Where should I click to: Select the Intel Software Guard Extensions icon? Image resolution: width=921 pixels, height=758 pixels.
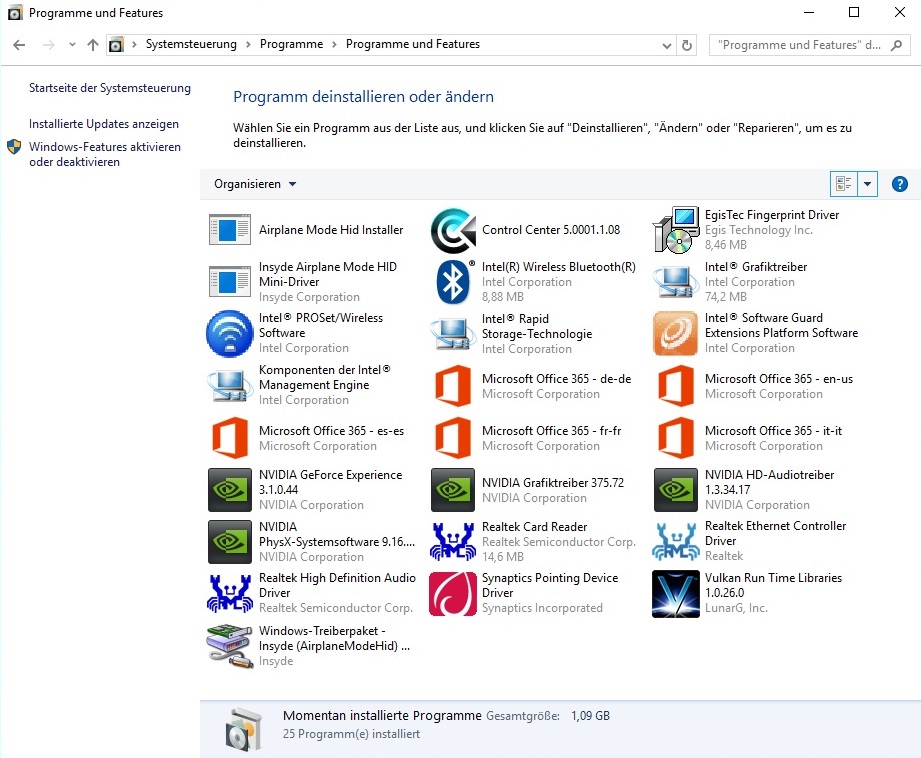[x=676, y=333]
